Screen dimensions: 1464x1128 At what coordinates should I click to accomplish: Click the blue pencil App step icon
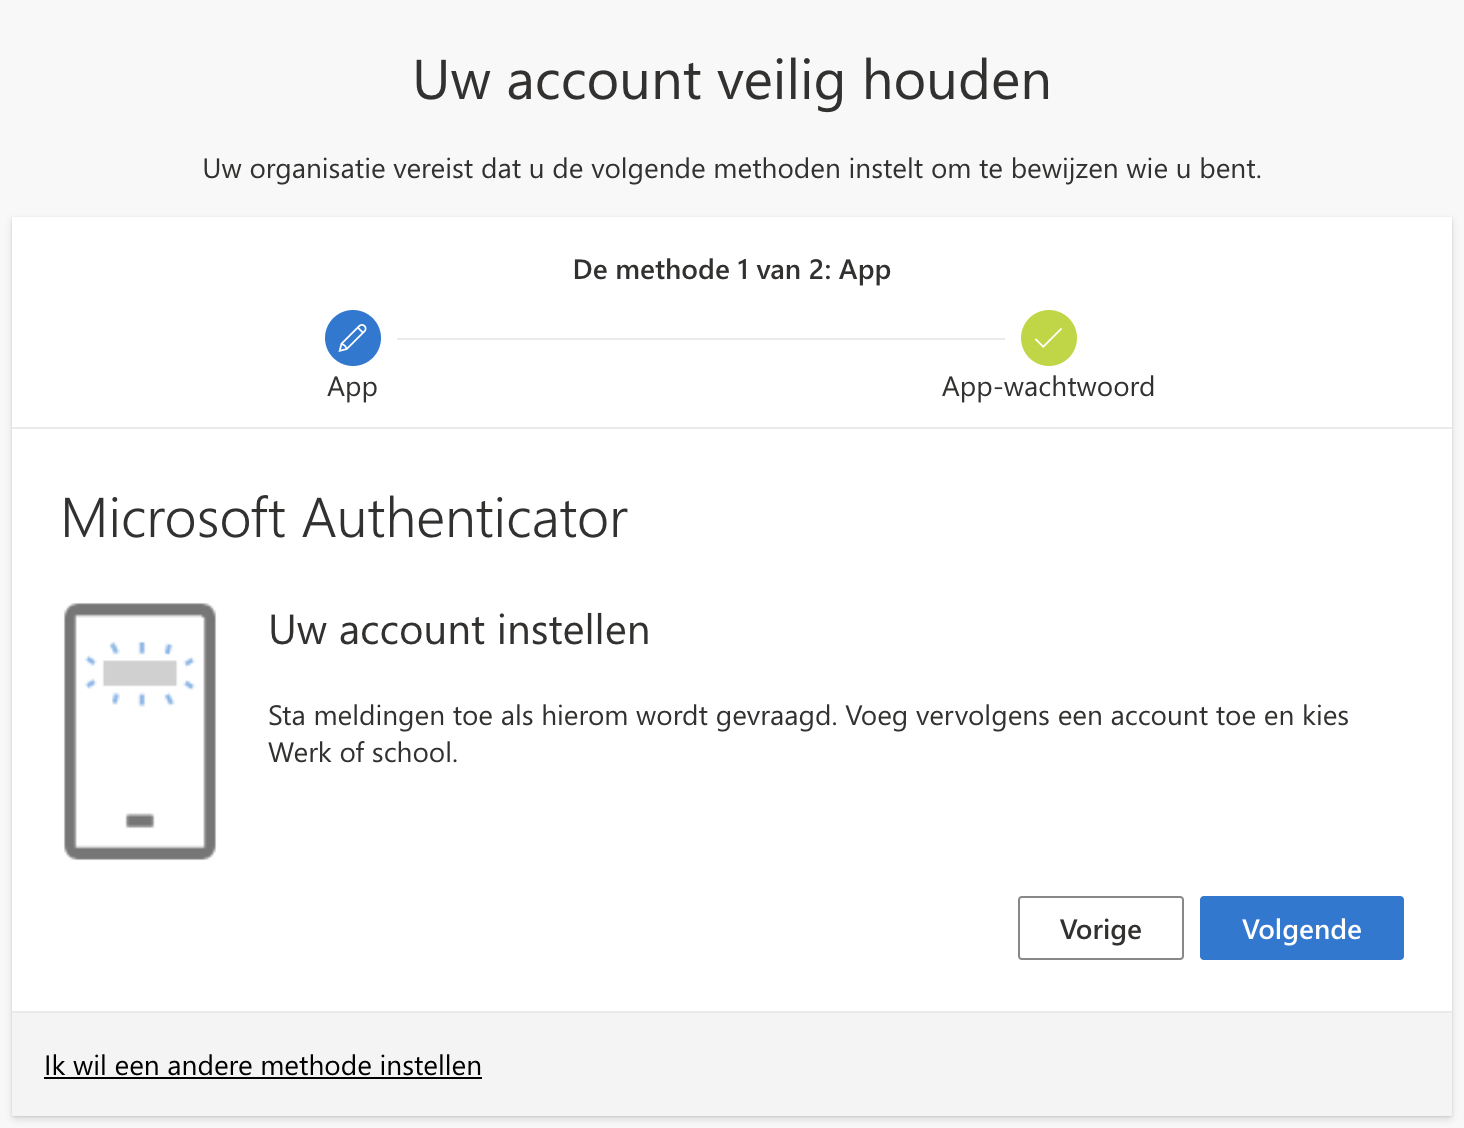[353, 338]
